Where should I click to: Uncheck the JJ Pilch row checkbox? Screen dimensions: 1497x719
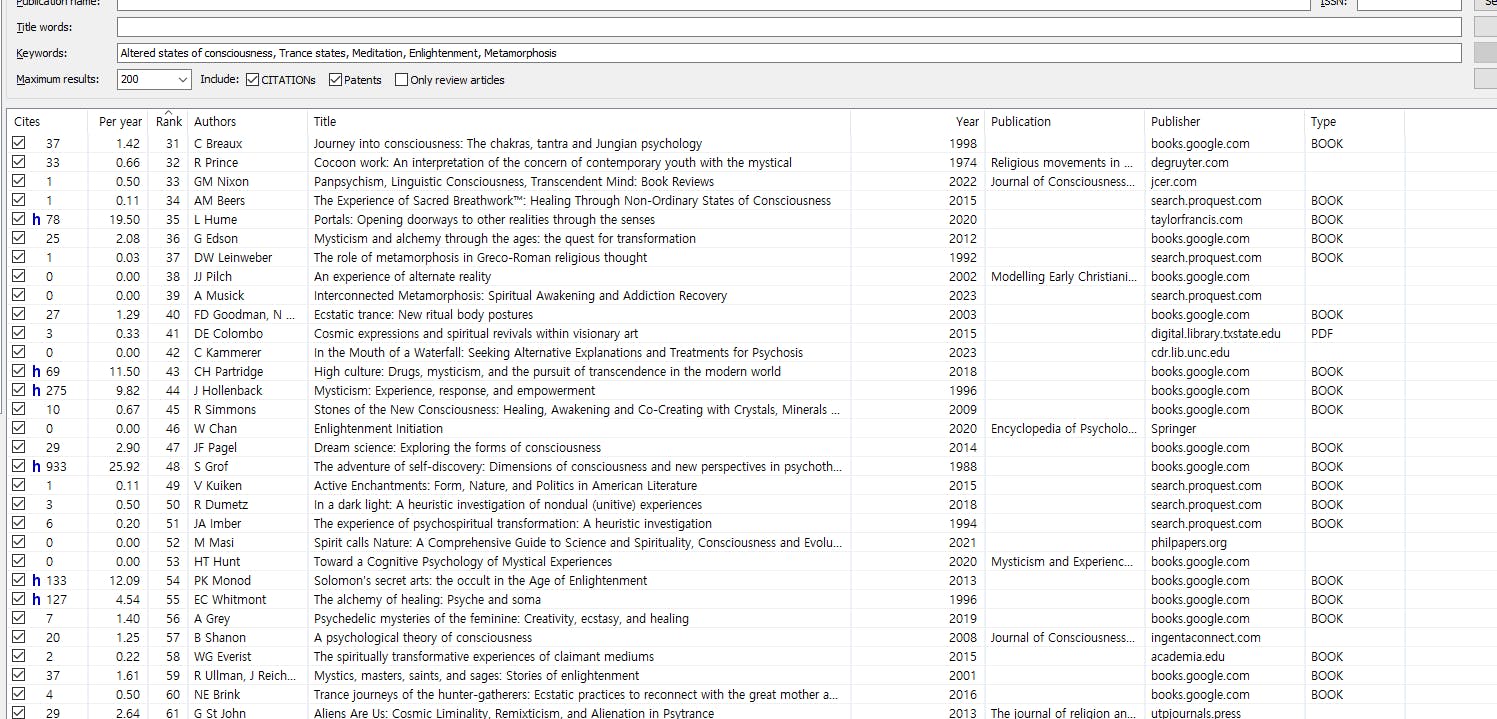coord(18,277)
